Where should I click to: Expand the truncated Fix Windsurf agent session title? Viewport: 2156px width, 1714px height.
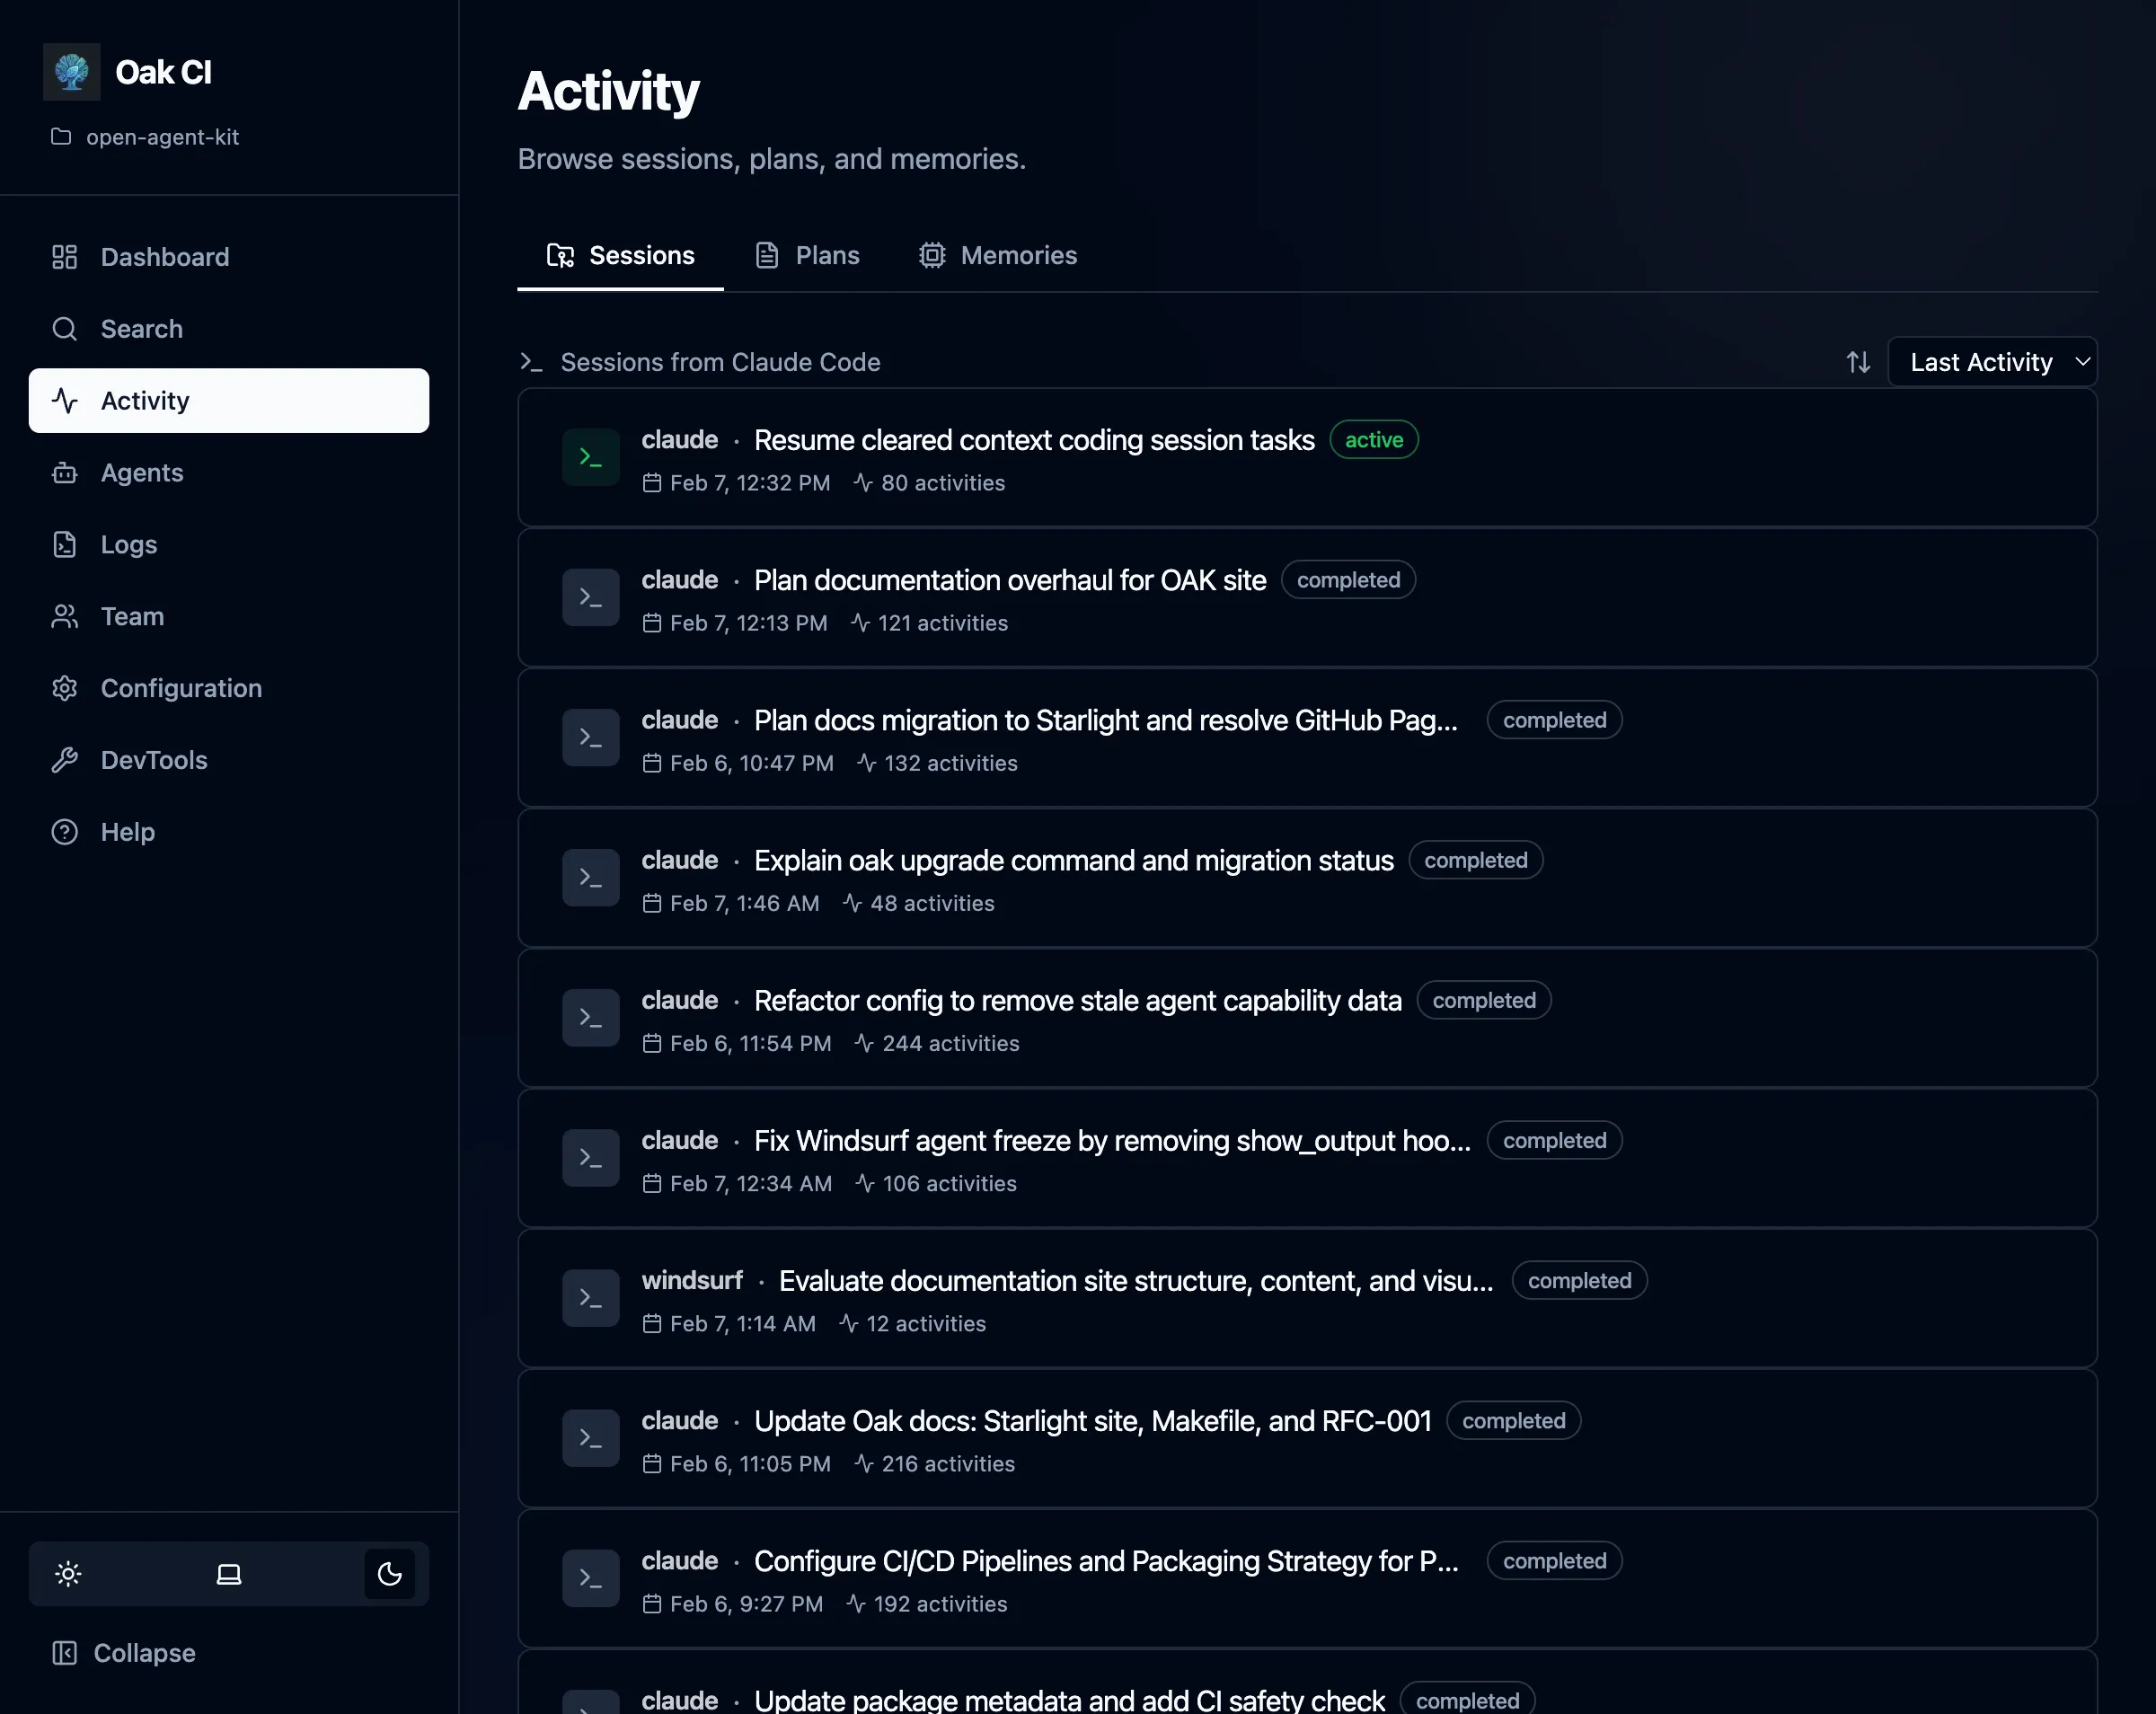pyautogui.click(x=1111, y=1140)
